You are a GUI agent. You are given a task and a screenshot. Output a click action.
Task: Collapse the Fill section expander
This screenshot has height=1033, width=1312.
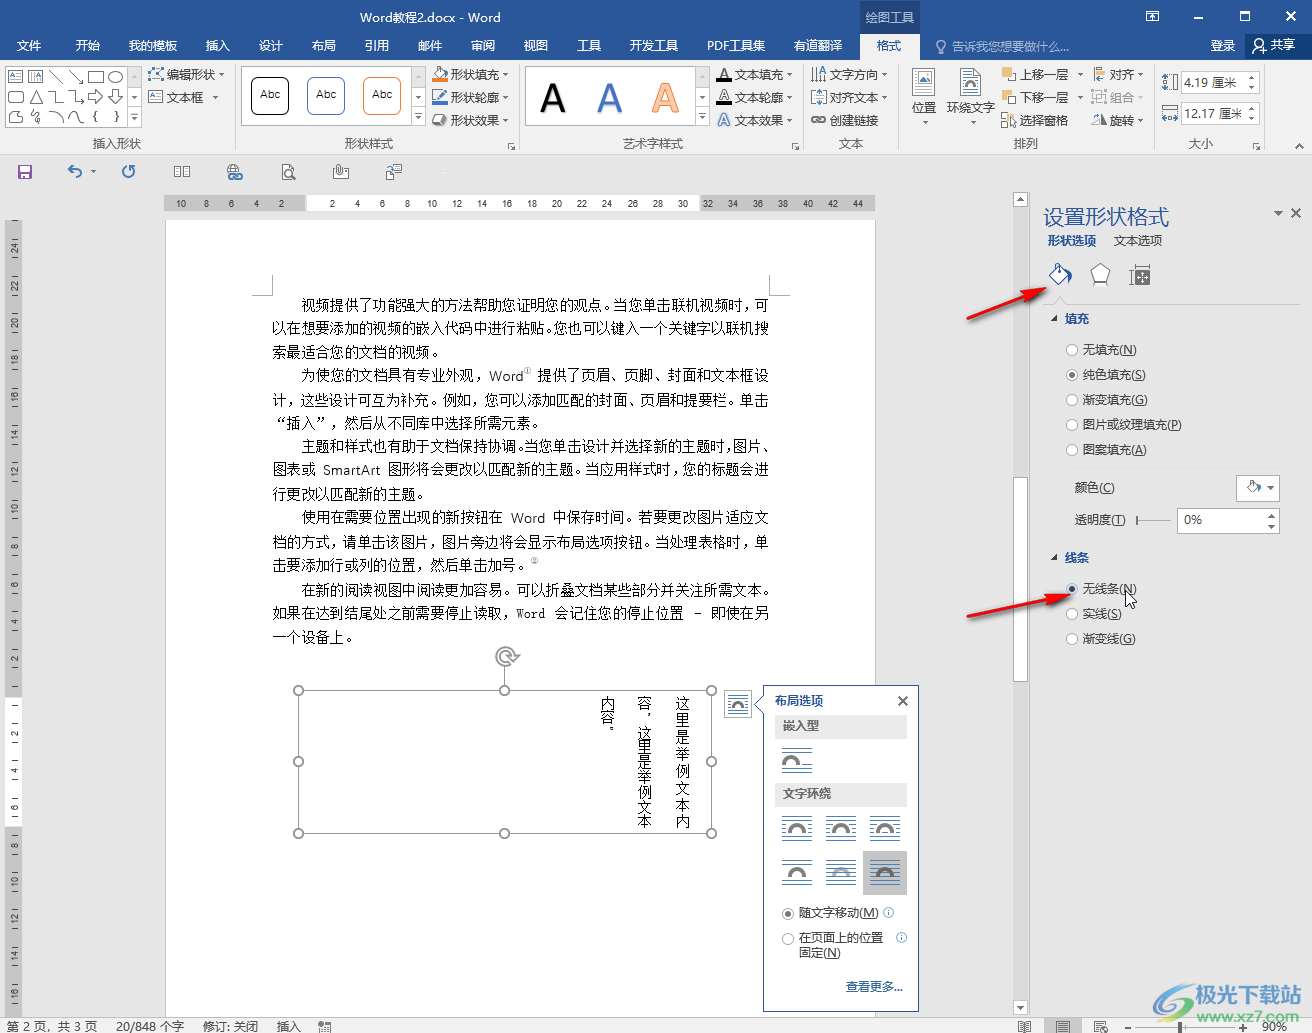point(1054,319)
